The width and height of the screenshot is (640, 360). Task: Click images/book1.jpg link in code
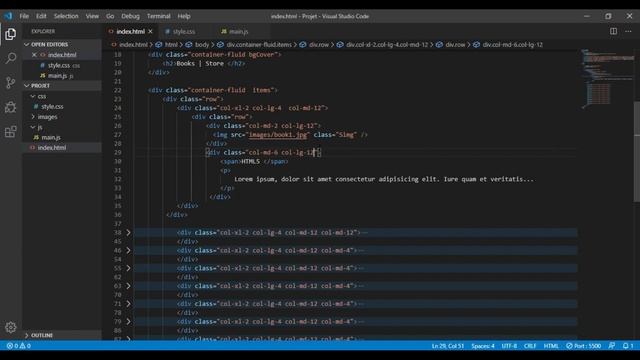278,135
